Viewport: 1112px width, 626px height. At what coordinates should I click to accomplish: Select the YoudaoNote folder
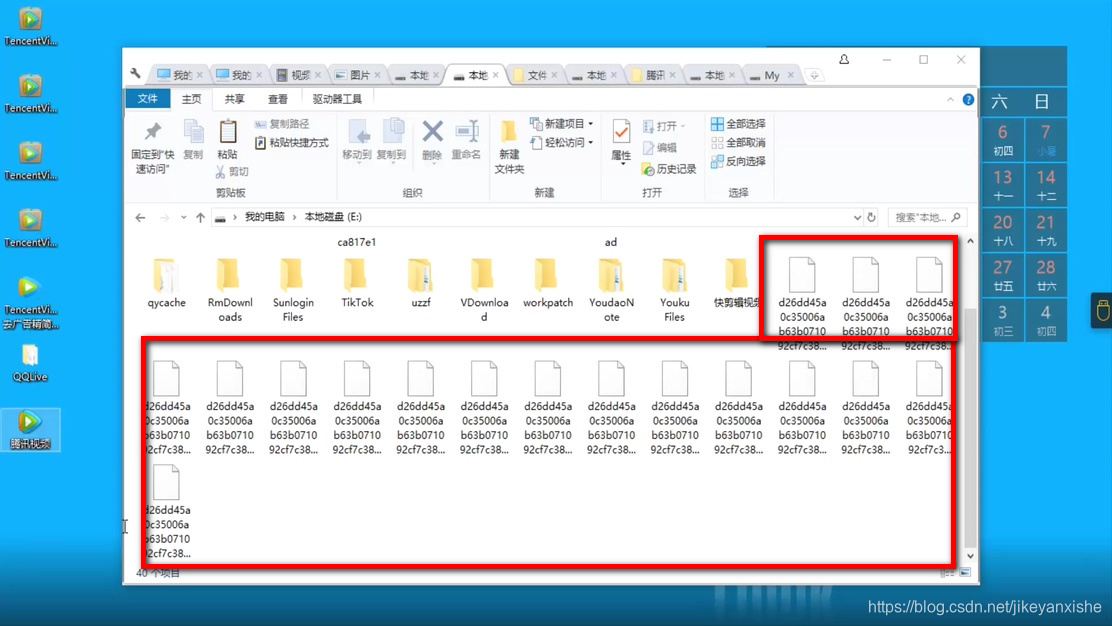[611, 289]
